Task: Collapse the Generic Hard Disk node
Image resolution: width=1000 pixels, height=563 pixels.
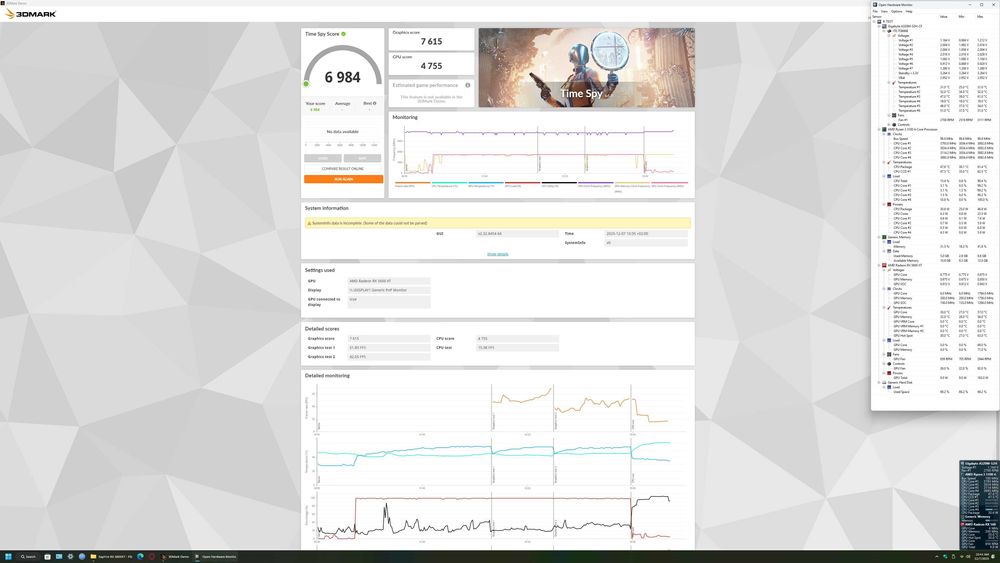Action: pos(879,383)
